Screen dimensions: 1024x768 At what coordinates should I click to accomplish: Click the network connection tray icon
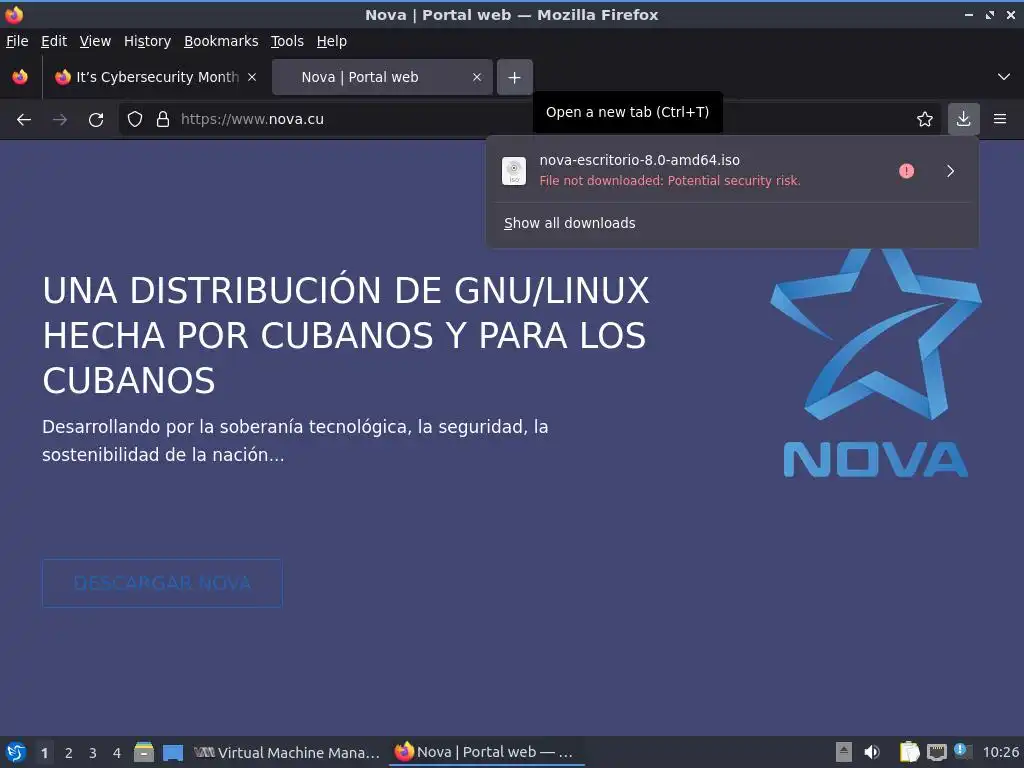tap(936, 752)
